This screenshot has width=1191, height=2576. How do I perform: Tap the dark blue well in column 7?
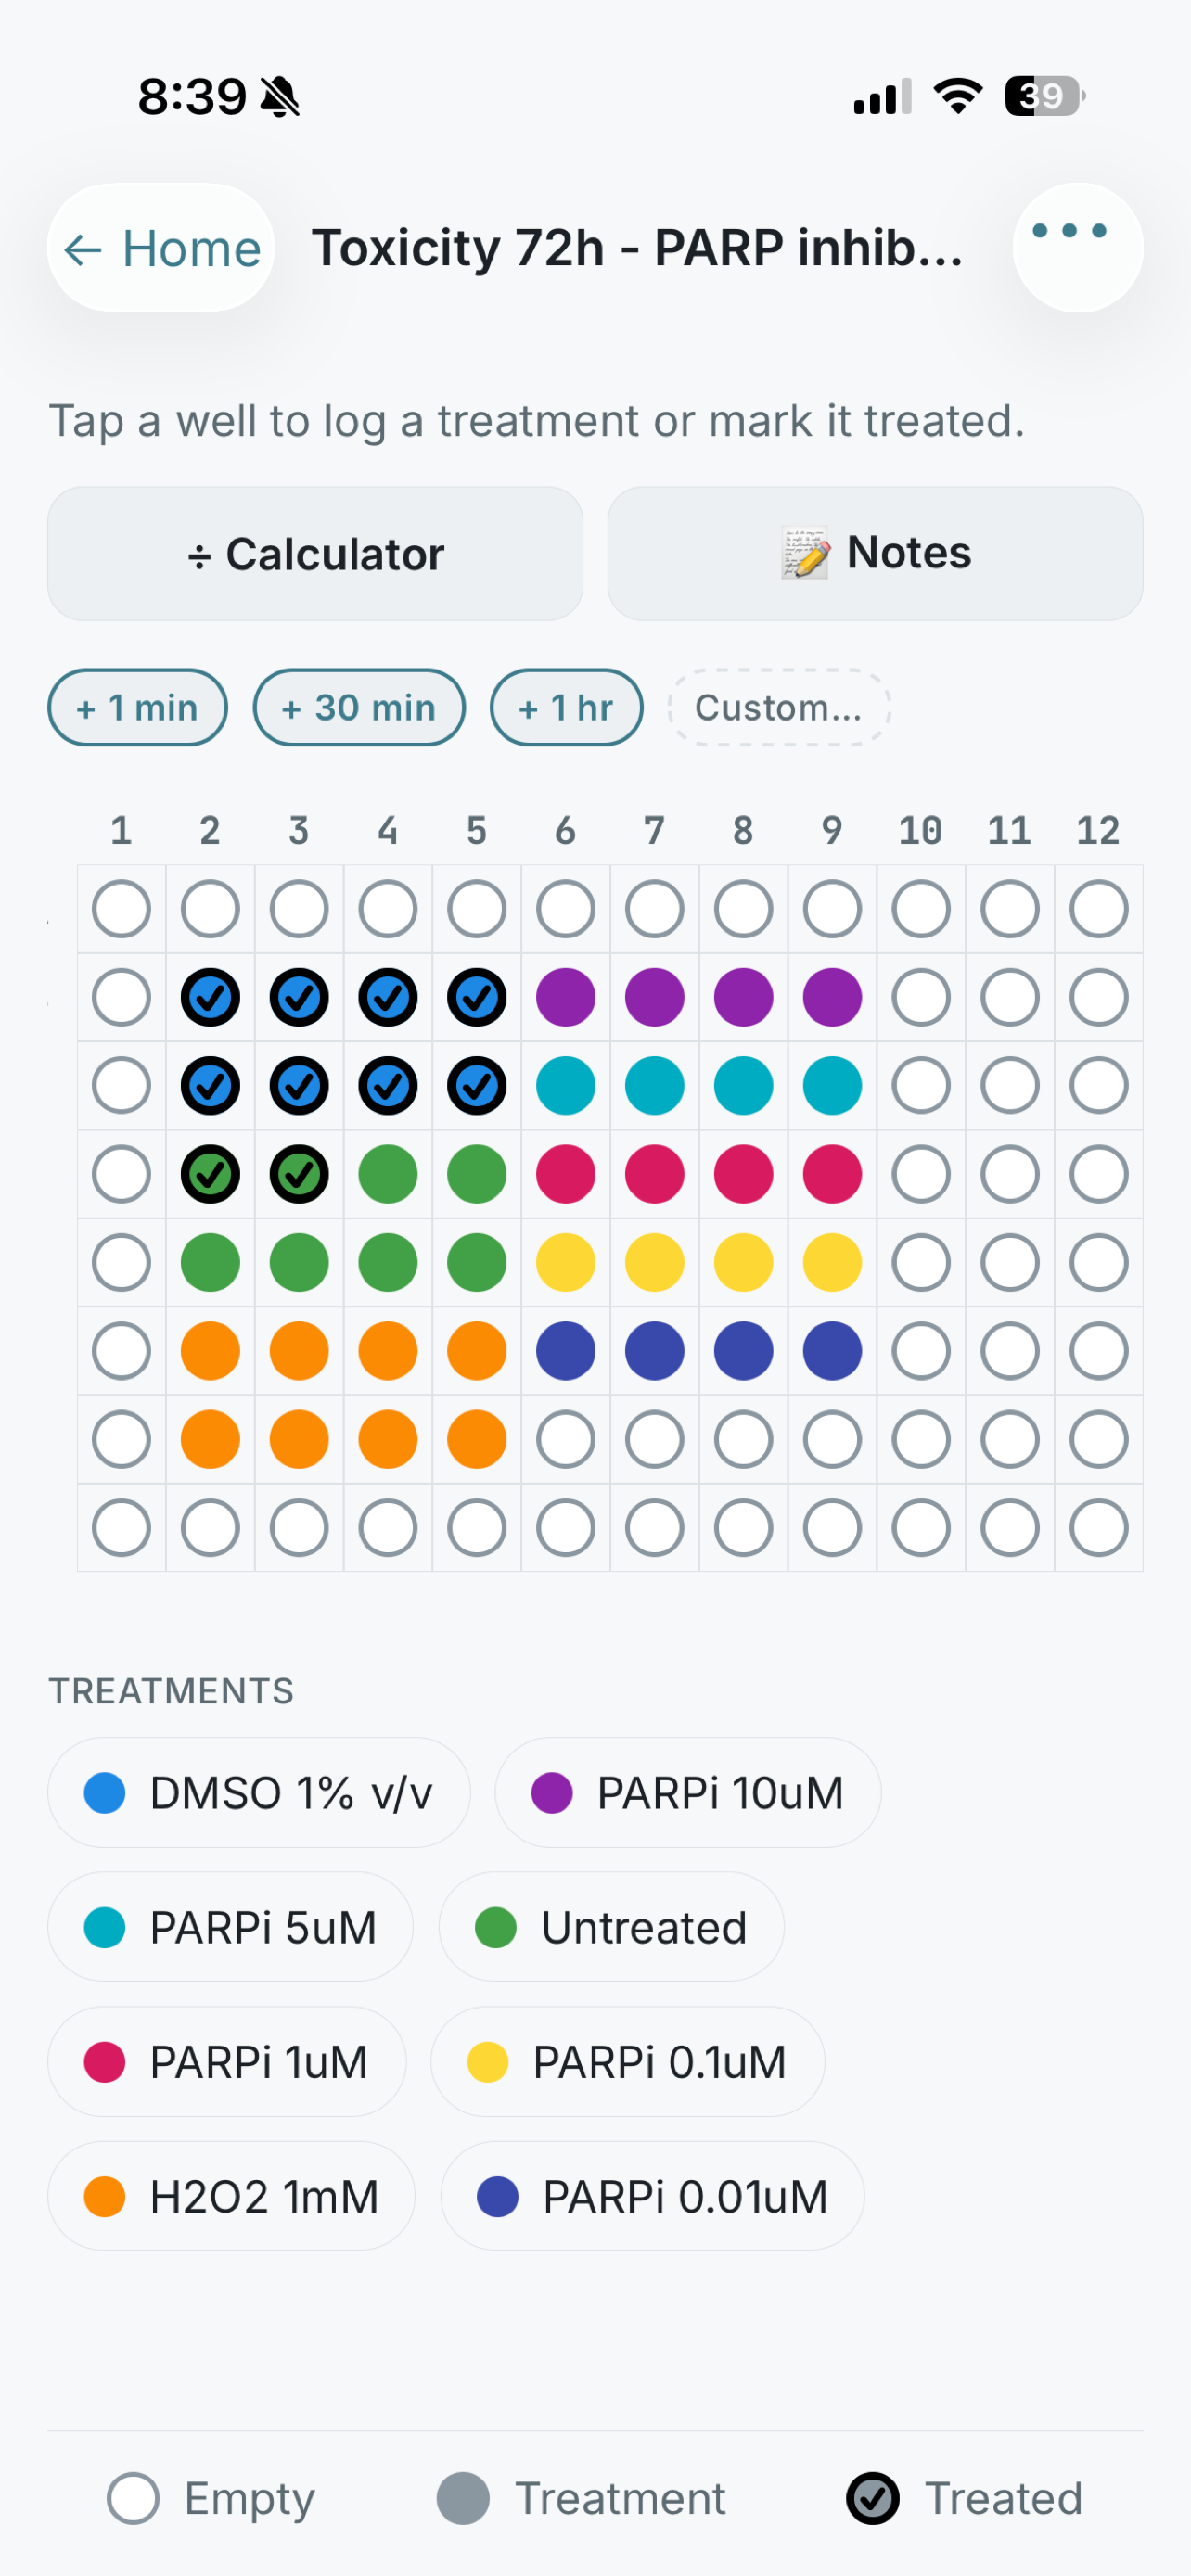click(655, 1351)
